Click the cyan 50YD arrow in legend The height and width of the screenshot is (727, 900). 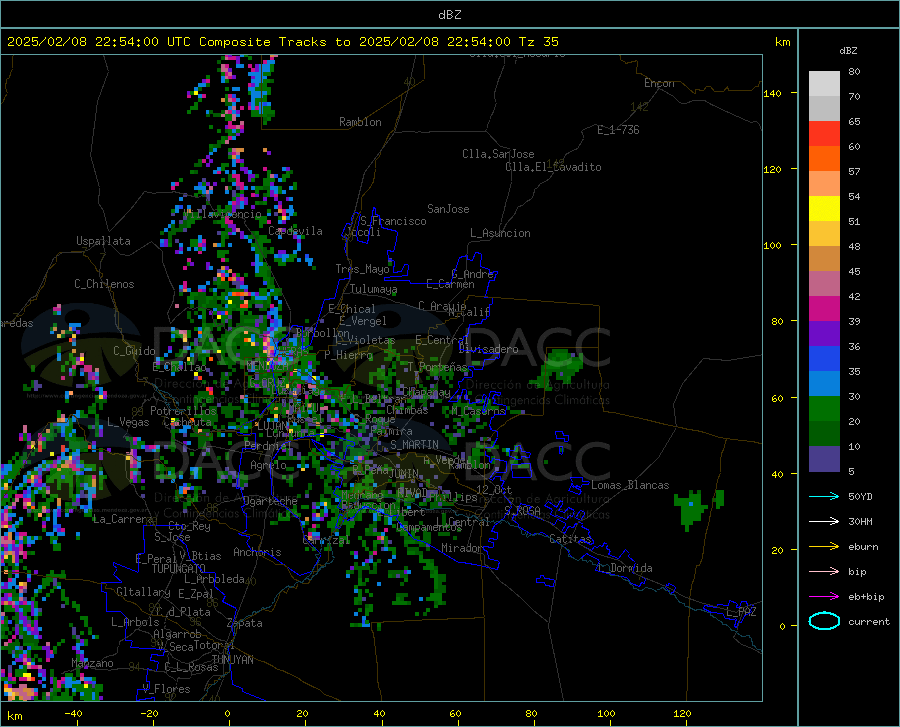(x=824, y=496)
